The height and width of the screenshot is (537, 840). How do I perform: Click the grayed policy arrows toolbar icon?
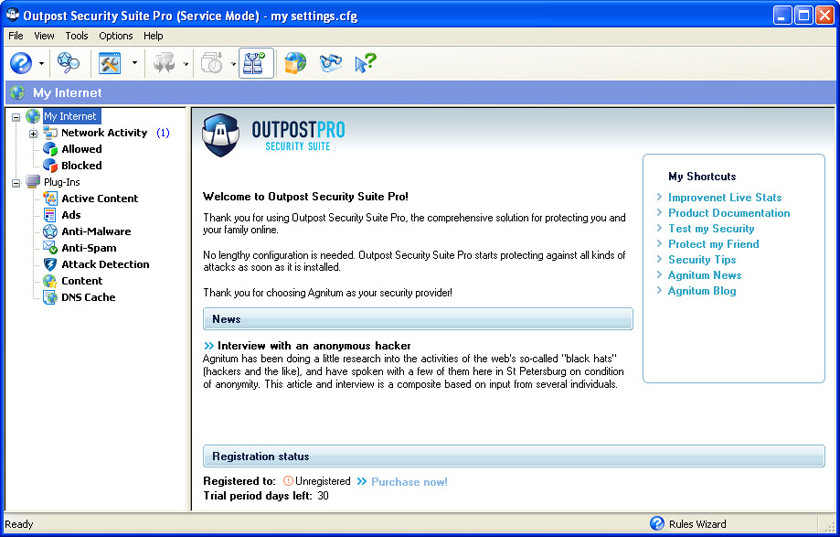point(164,63)
